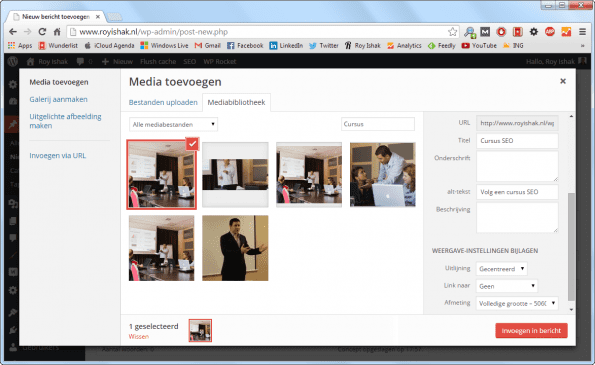Screen dimensions: 595x365
Task: Click the Adblock Plus extension icon
Action: point(550,32)
